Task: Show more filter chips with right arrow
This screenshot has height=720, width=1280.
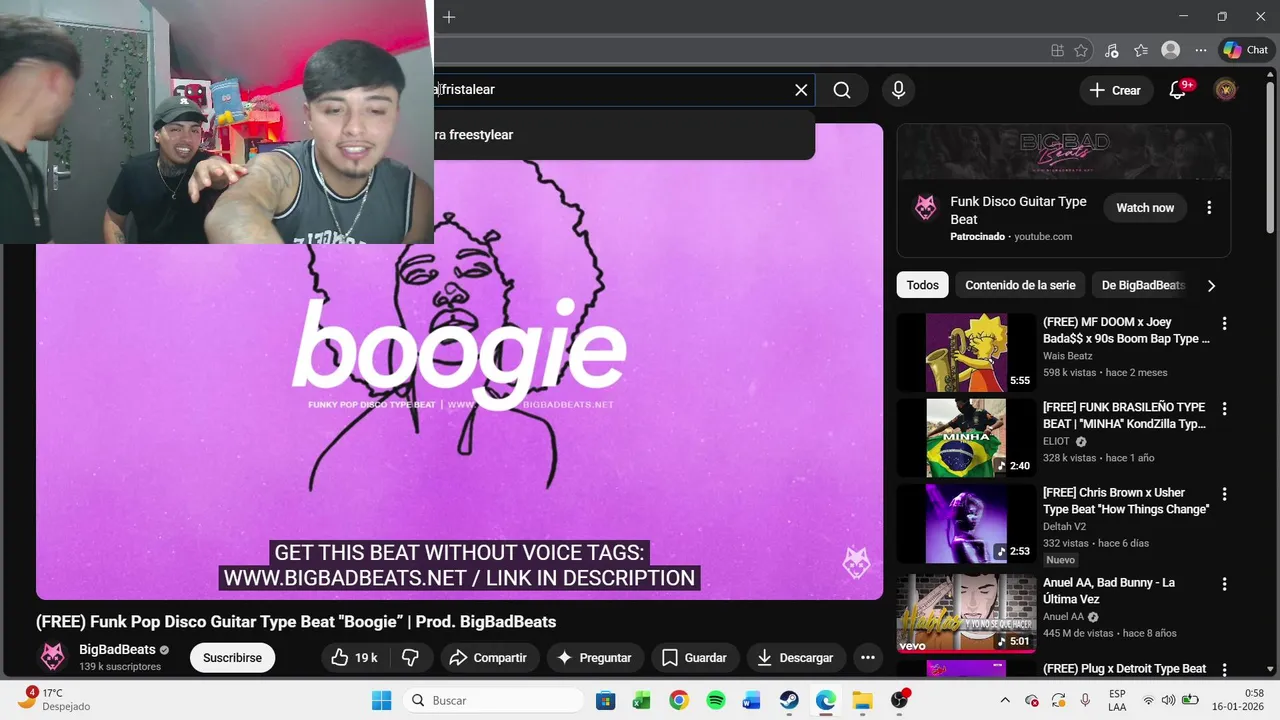Action: pyautogui.click(x=1211, y=285)
